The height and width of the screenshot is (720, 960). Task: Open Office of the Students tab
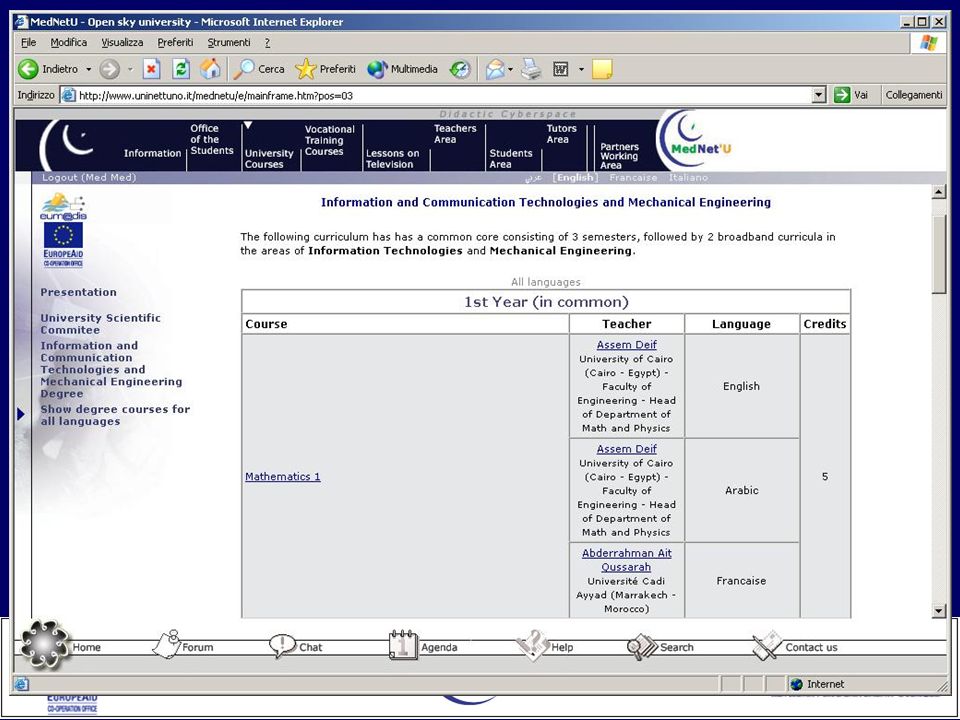(x=212, y=140)
